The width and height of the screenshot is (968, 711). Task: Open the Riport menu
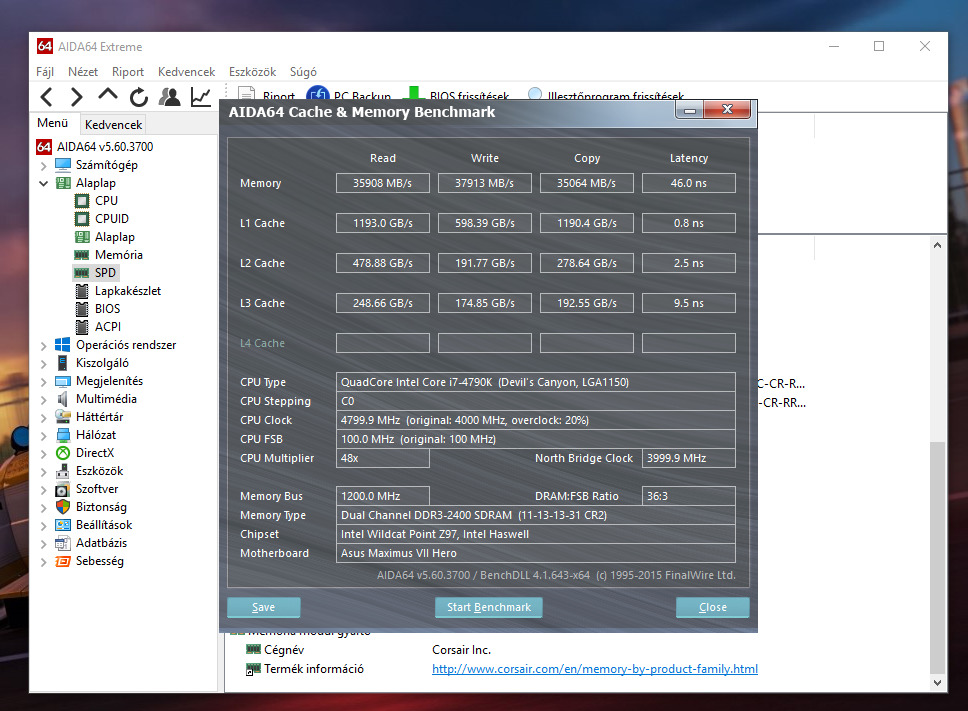click(128, 72)
